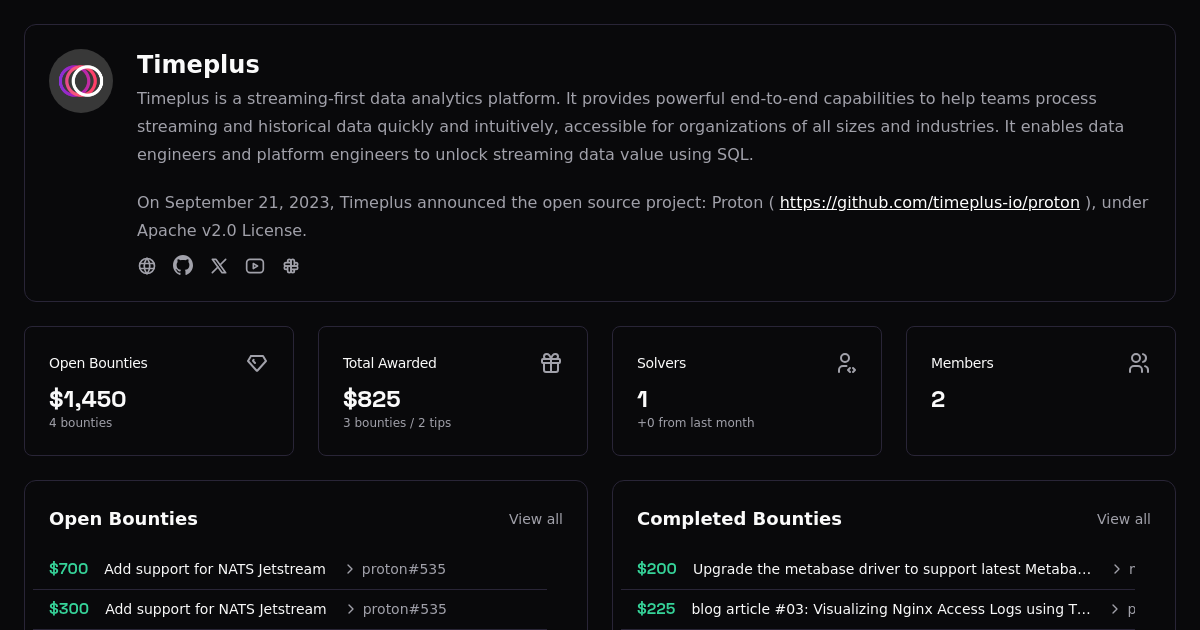This screenshot has width=1200, height=630.
Task: Open the $200 metabase driver upgrade bounty
Action: click(891, 569)
